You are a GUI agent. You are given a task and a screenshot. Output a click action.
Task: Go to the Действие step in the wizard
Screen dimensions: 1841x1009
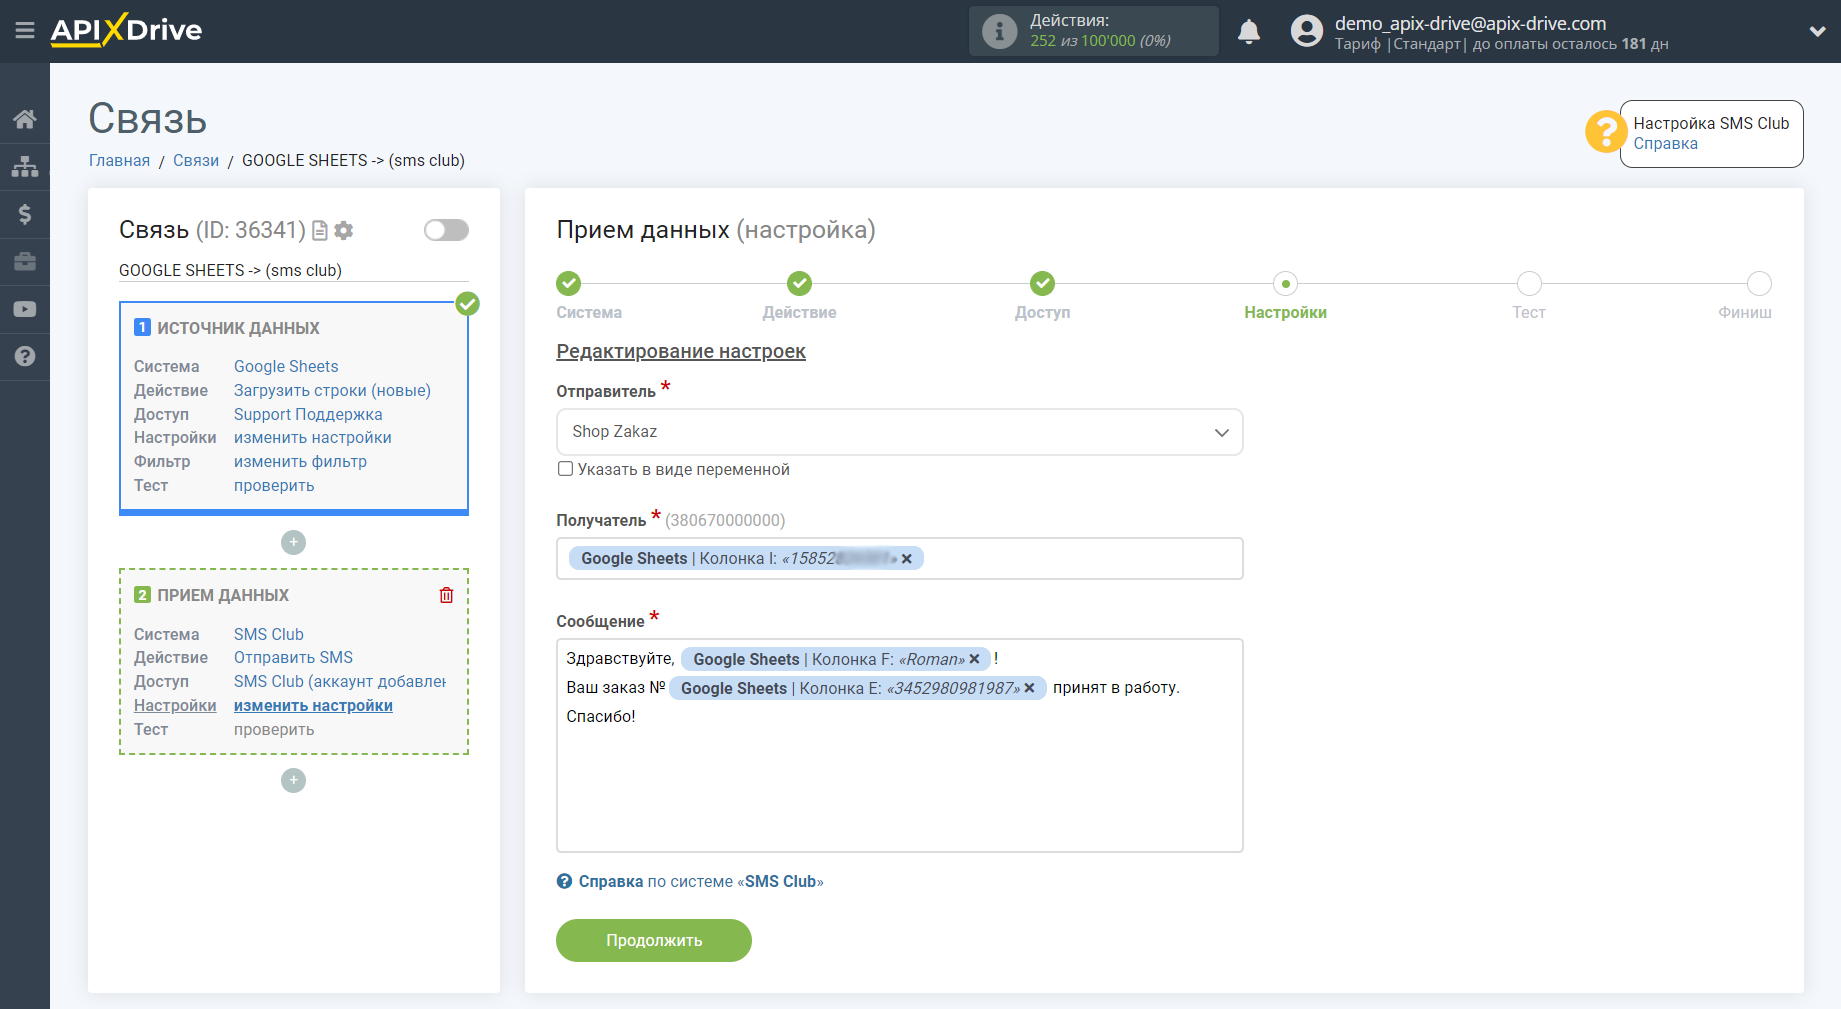pyautogui.click(x=799, y=284)
